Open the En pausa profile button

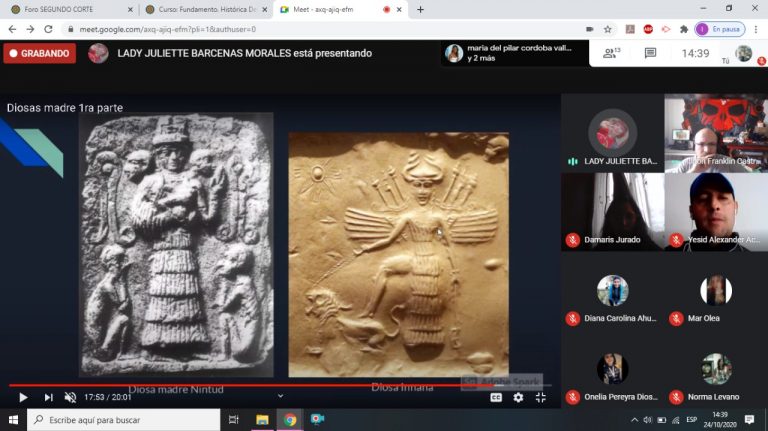click(720, 29)
